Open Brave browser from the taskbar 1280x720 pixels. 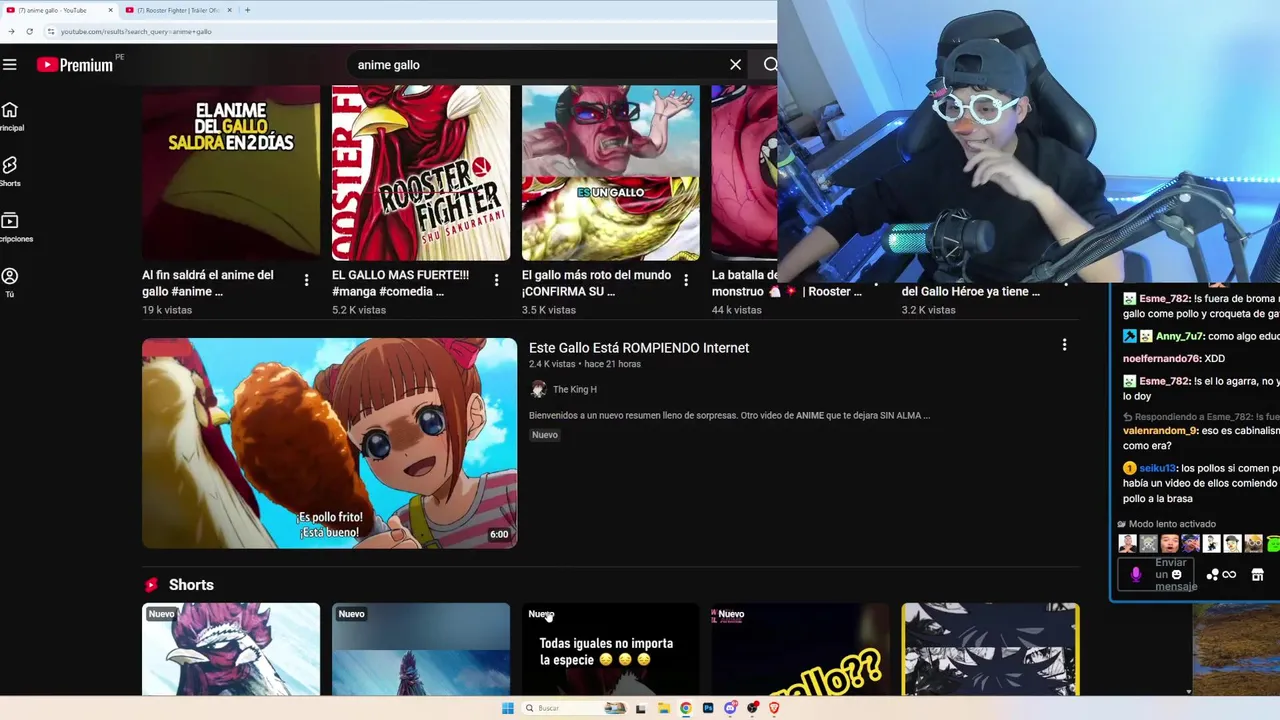point(774,708)
